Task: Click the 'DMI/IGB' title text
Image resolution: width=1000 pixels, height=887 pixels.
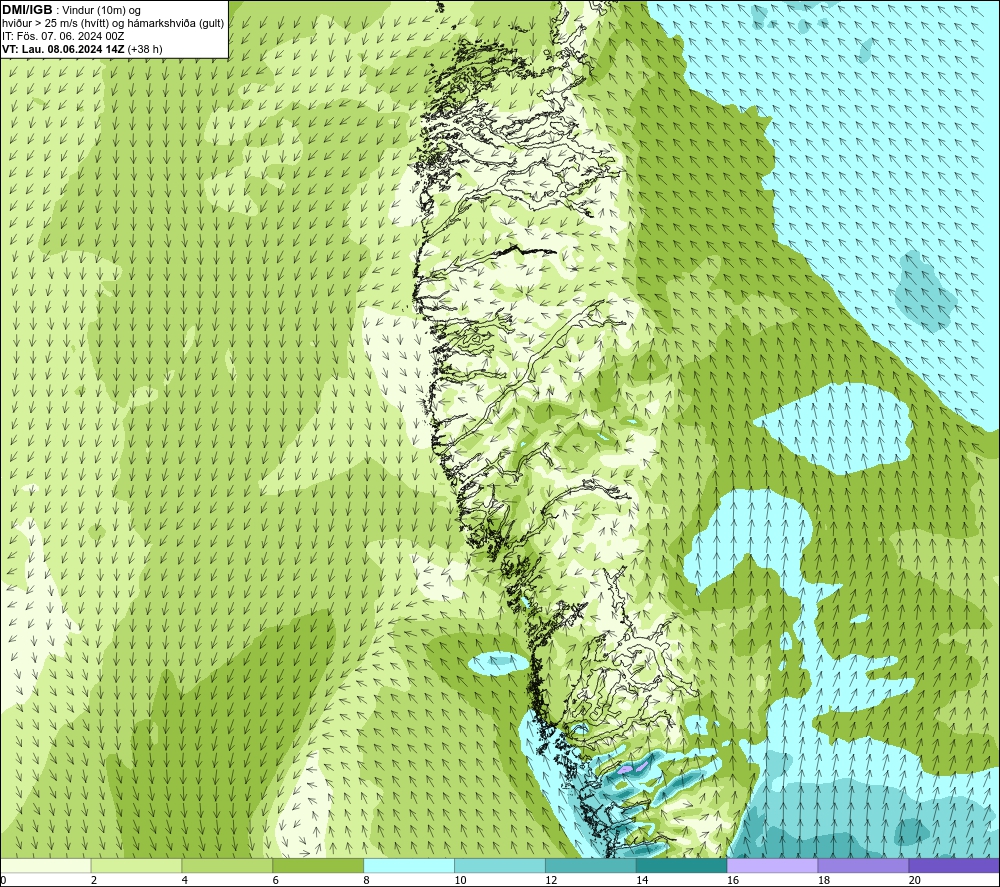Action: (27, 10)
